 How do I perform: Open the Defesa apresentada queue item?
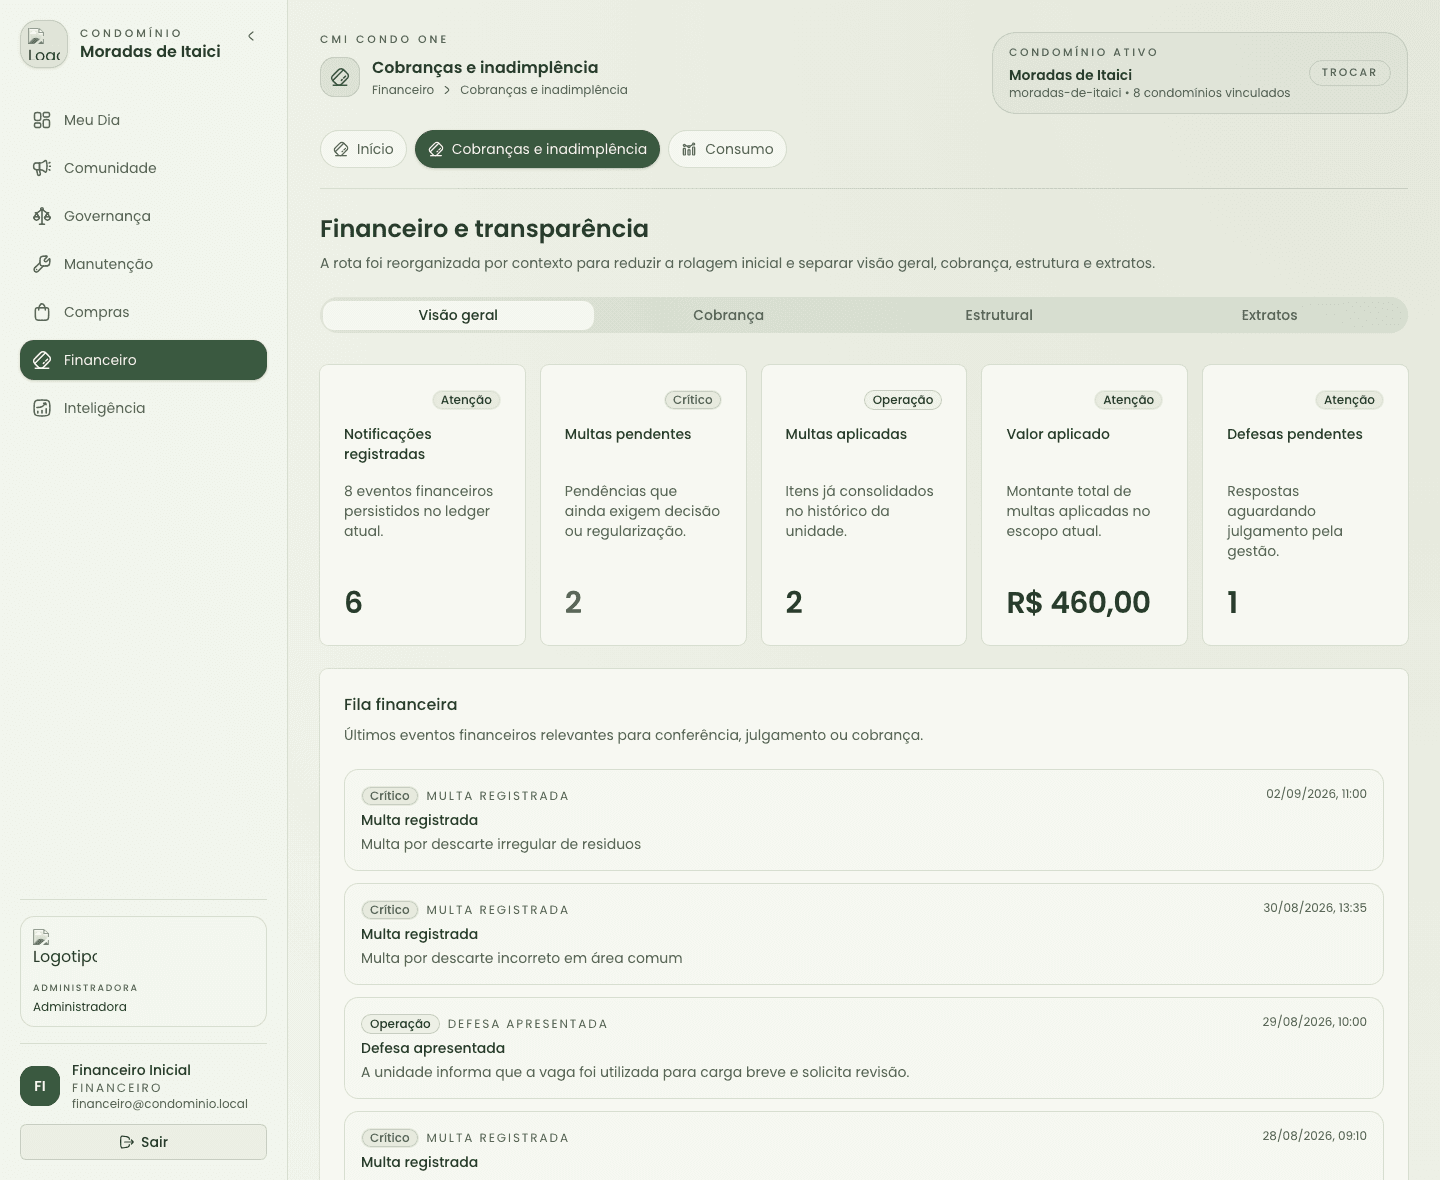pyautogui.click(x=864, y=1048)
